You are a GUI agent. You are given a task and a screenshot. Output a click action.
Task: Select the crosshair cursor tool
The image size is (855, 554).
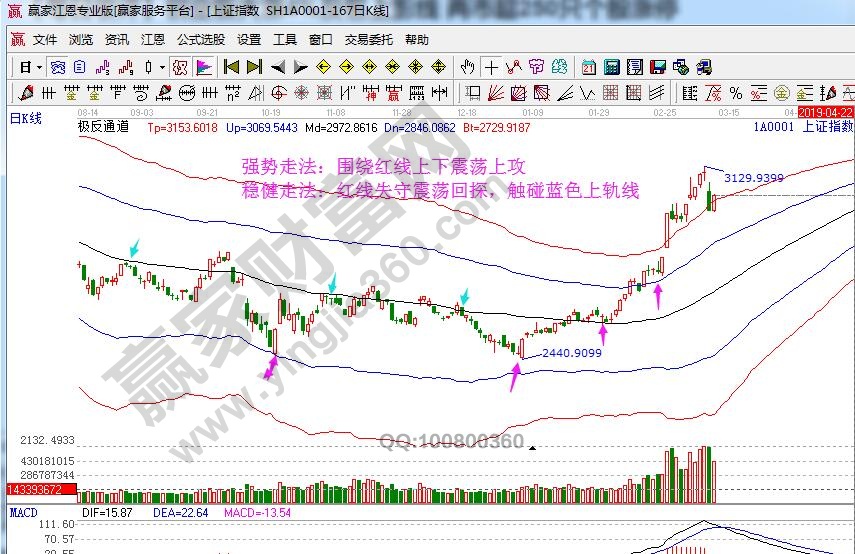click(x=491, y=68)
